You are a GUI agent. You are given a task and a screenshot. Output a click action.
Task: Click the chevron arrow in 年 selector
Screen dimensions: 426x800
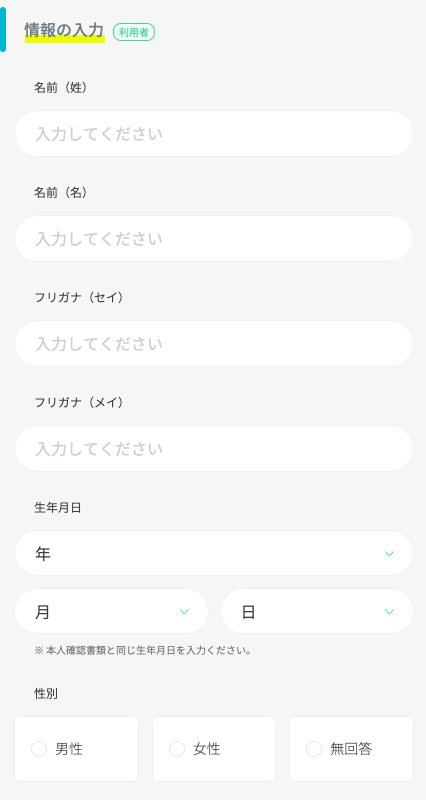point(389,554)
